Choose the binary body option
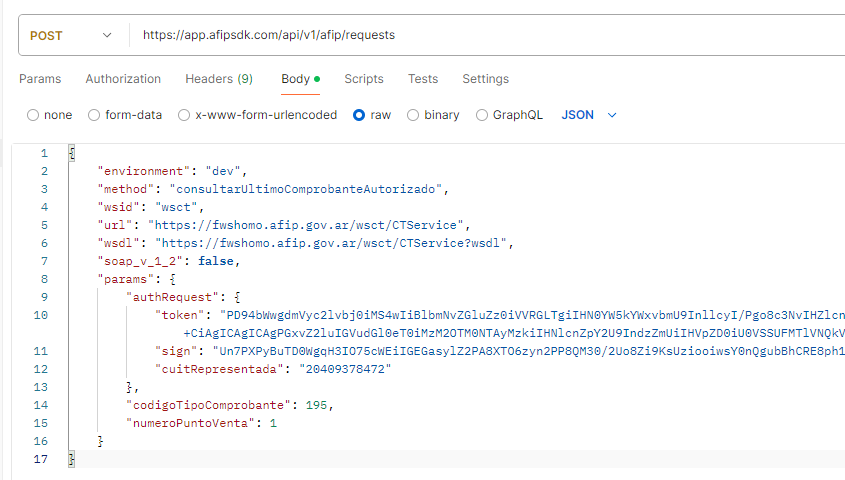Viewport: 845px width, 480px height. 413,115
